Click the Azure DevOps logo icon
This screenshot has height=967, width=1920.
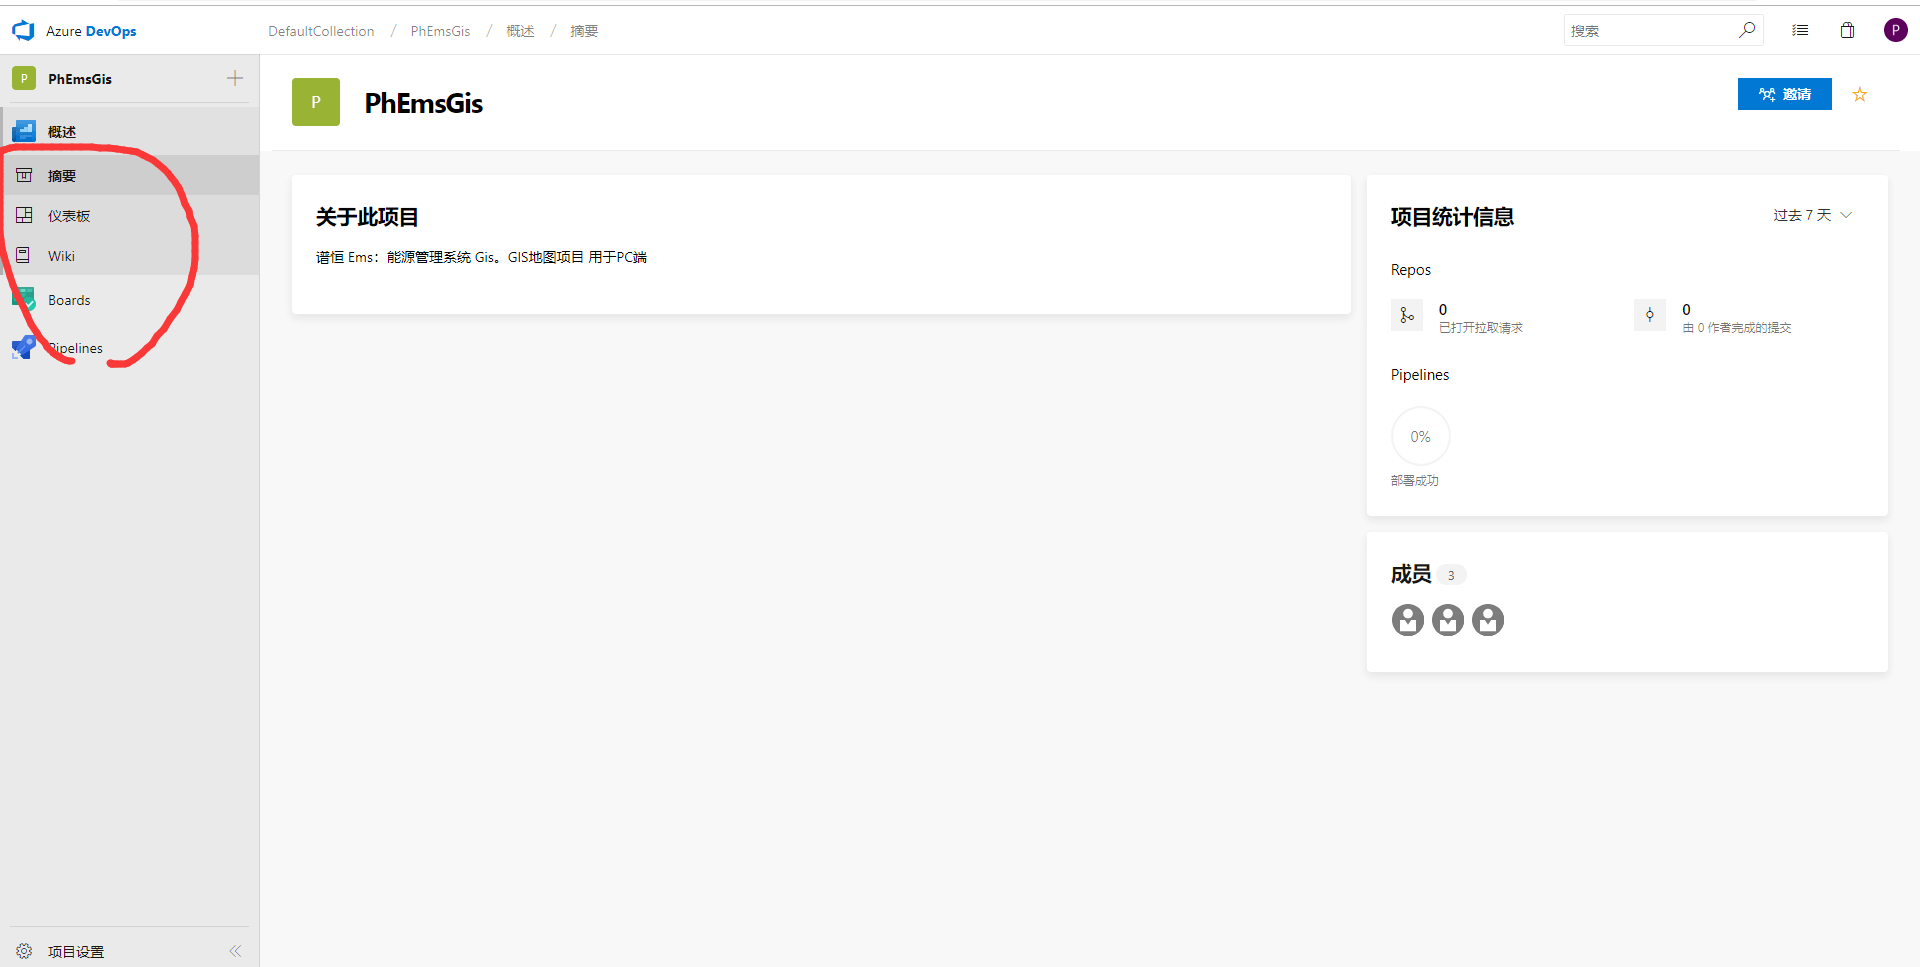pos(23,31)
